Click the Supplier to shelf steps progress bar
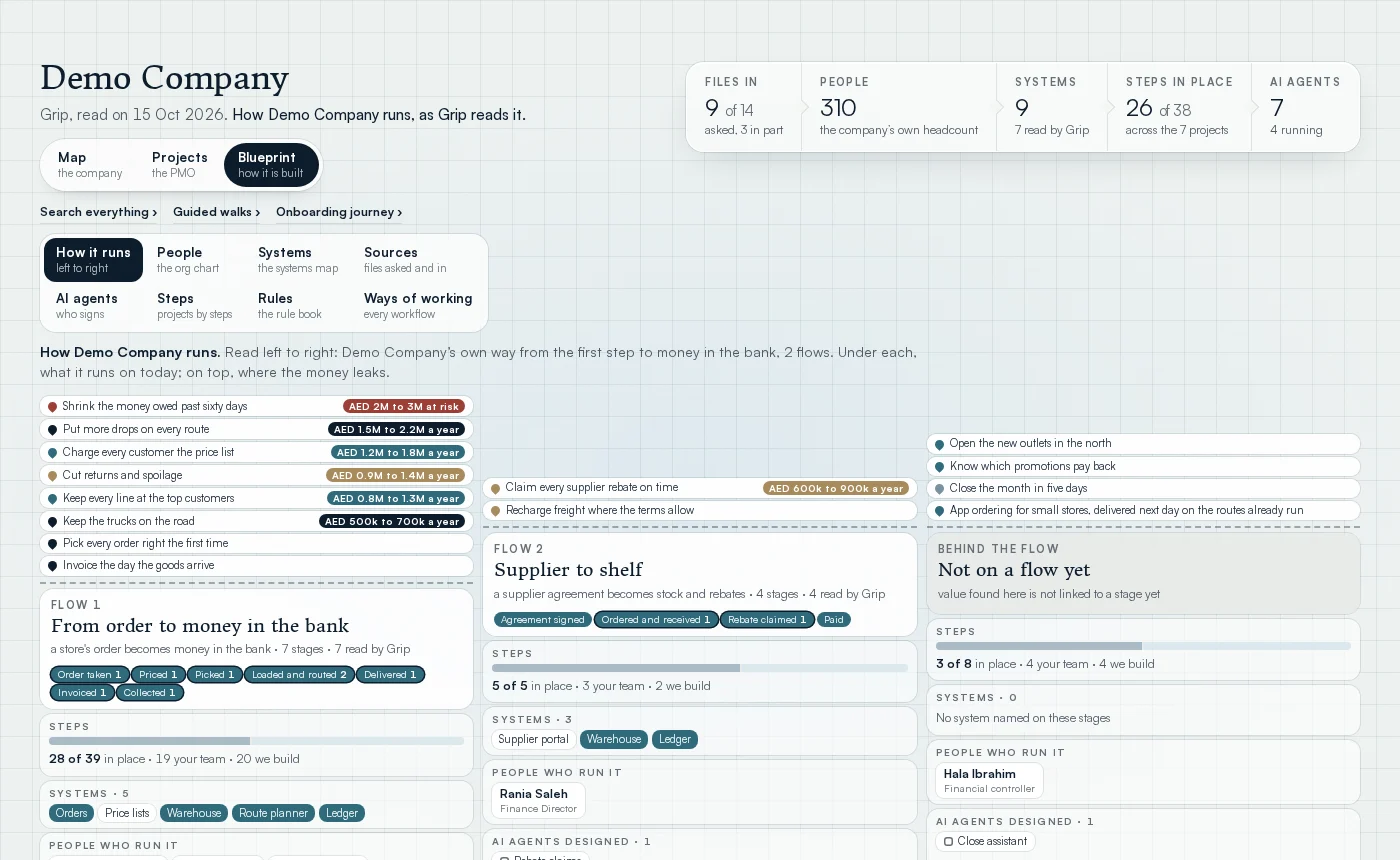Screen dimensions: 1400x860 click(700, 668)
